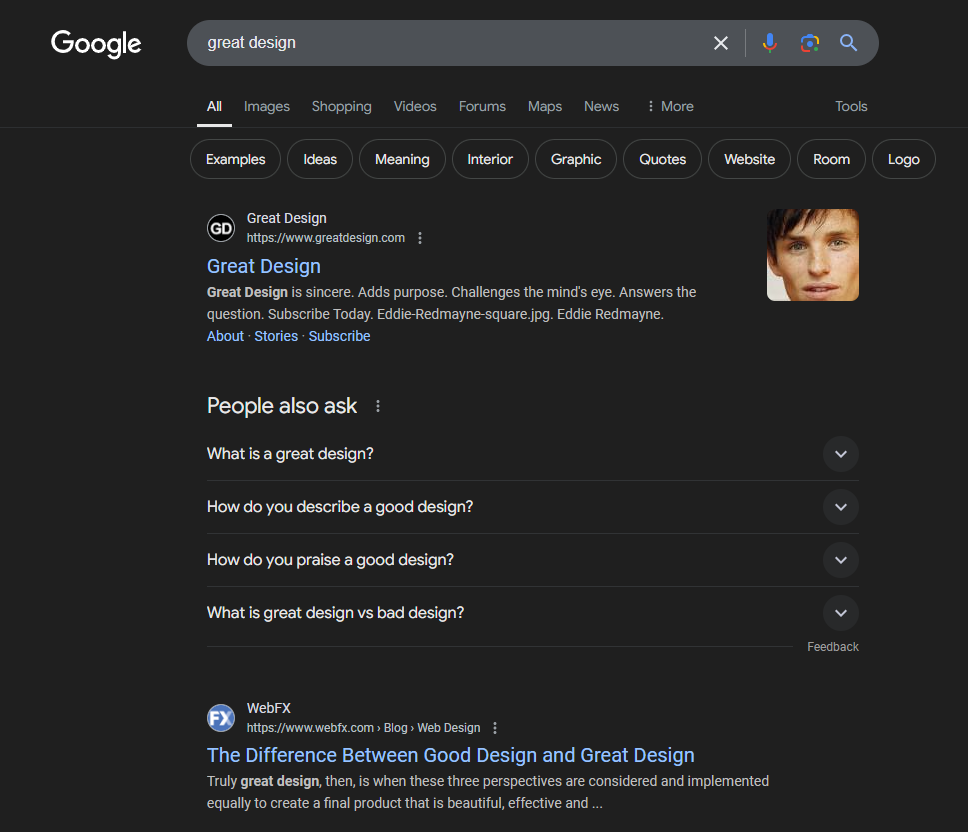Apply the Quotes filter chip
Screen dimensions: 968x832
click(x=662, y=159)
